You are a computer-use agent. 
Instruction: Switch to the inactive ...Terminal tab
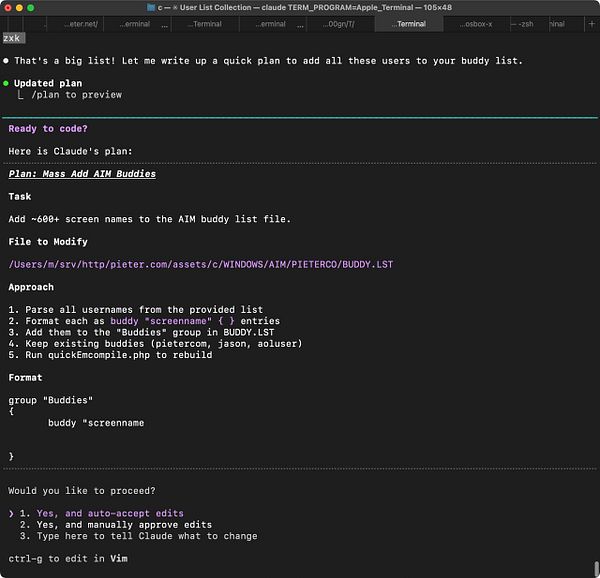[205, 24]
